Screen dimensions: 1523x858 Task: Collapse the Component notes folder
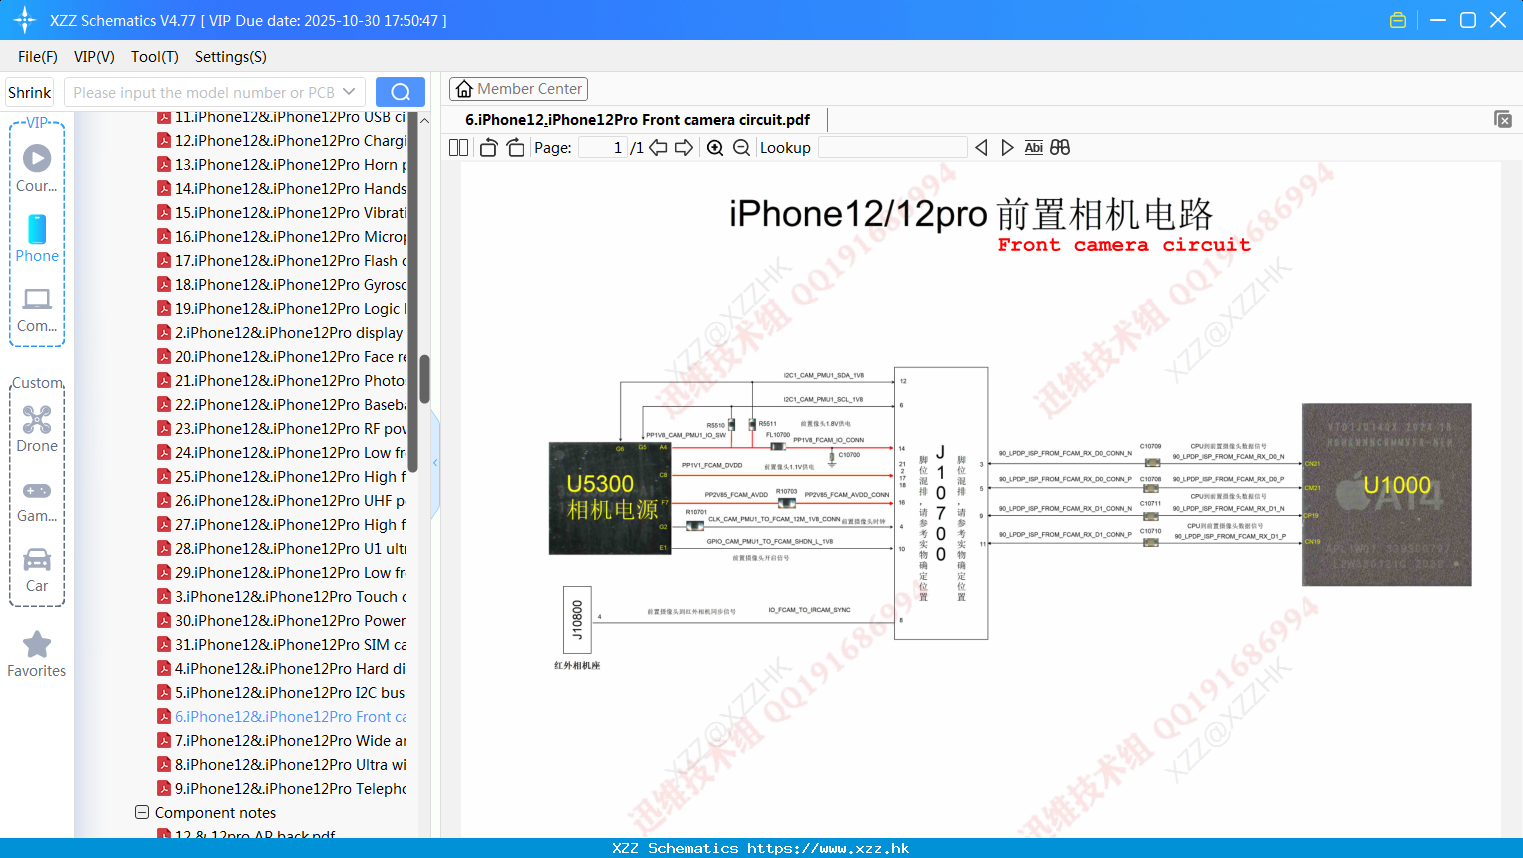pos(142,812)
